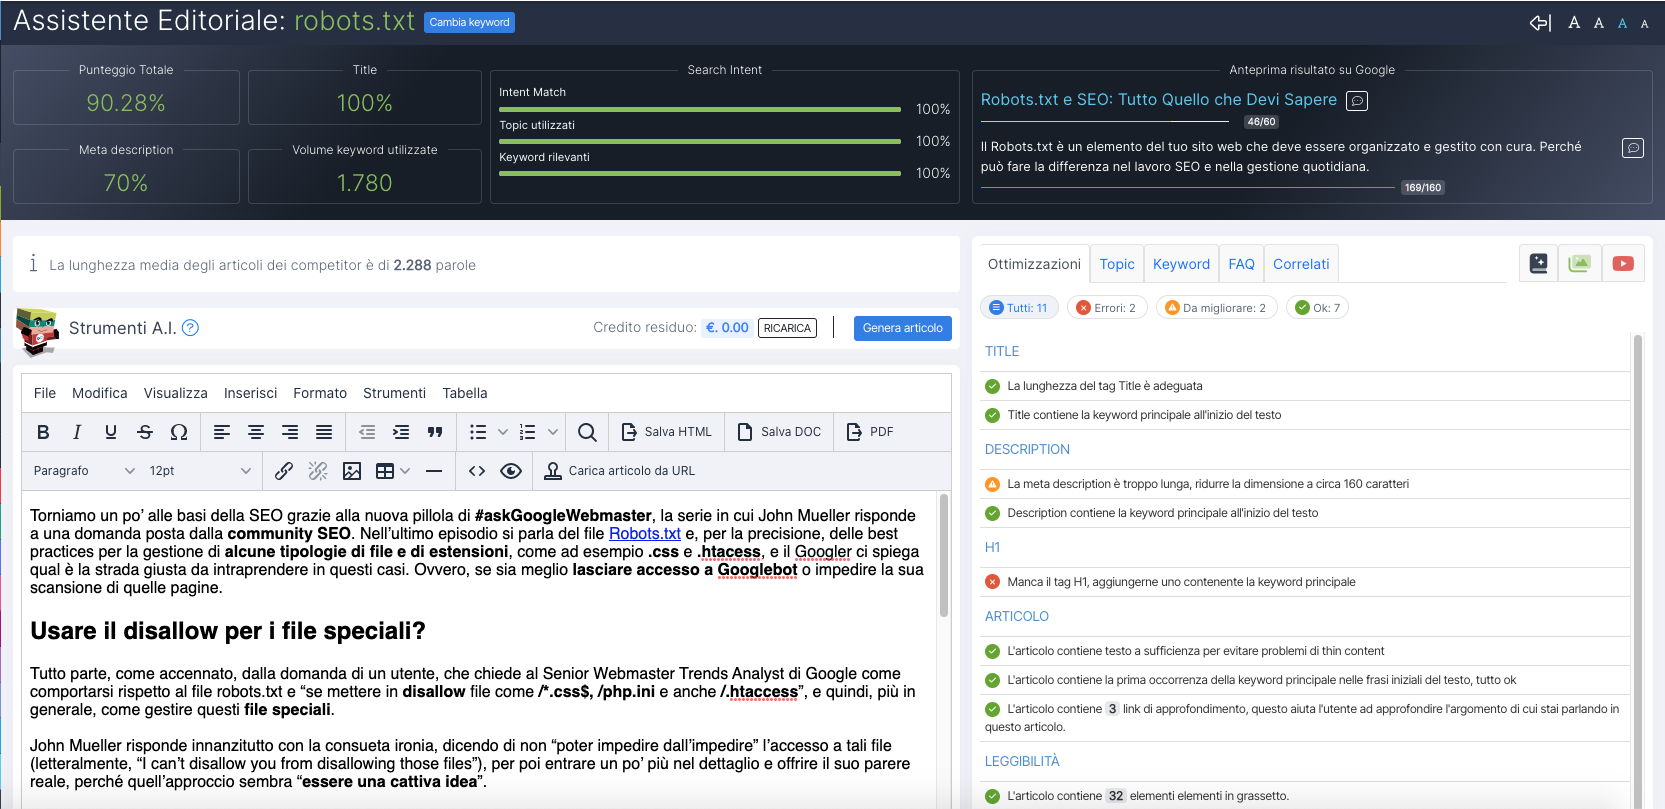Image resolution: width=1665 pixels, height=809 pixels.
Task: Open the Paragrafo block format dropdown
Action: pos(84,471)
